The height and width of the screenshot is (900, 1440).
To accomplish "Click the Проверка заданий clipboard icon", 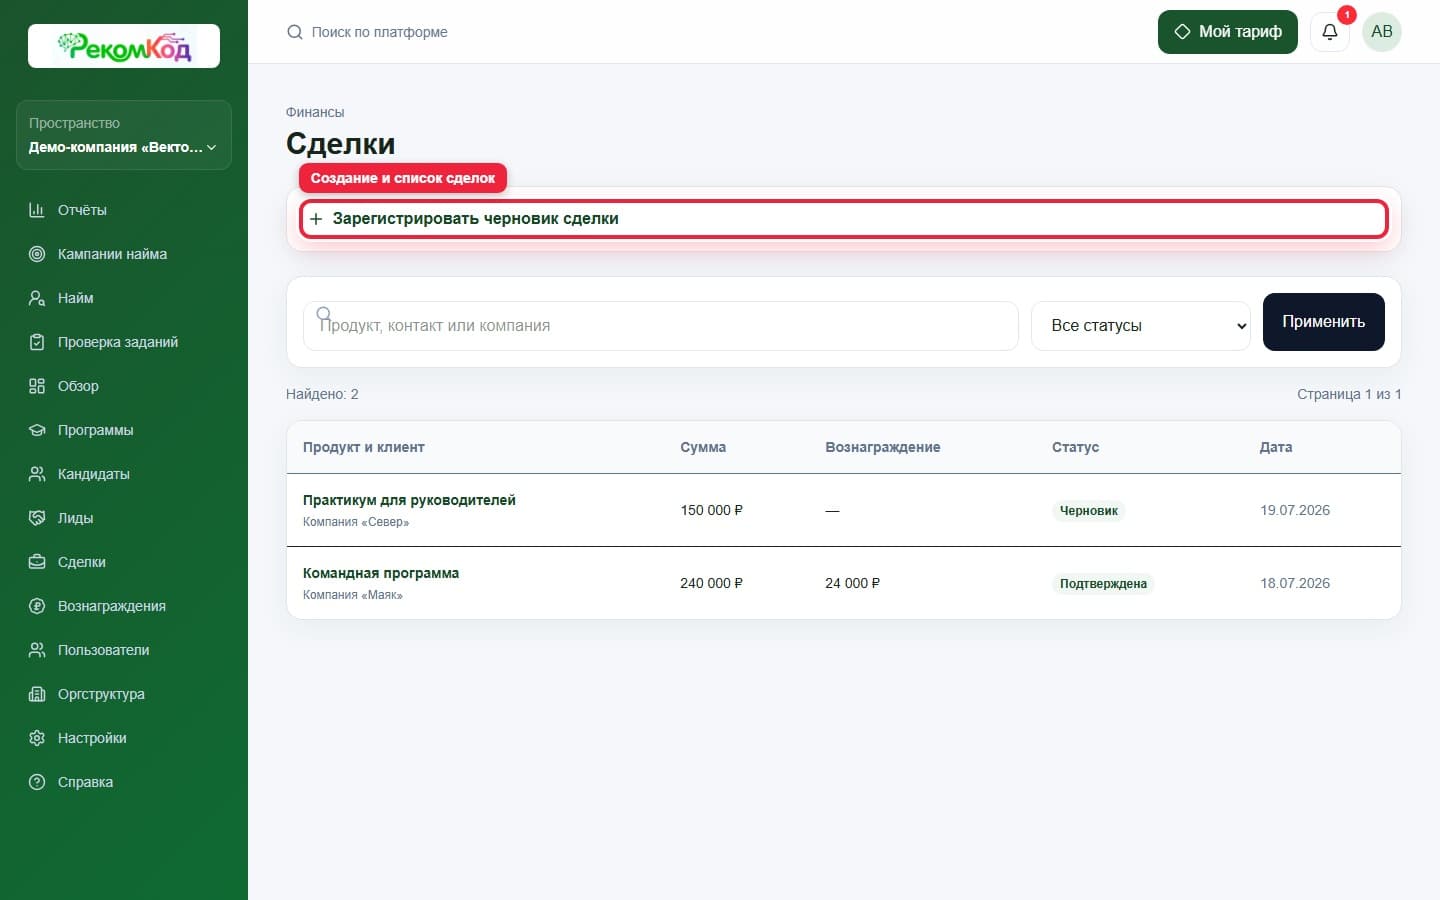I will point(37,342).
